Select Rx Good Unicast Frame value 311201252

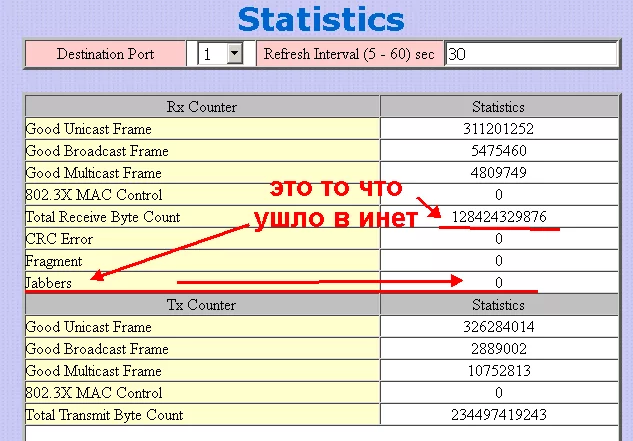[x=499, y=129]
